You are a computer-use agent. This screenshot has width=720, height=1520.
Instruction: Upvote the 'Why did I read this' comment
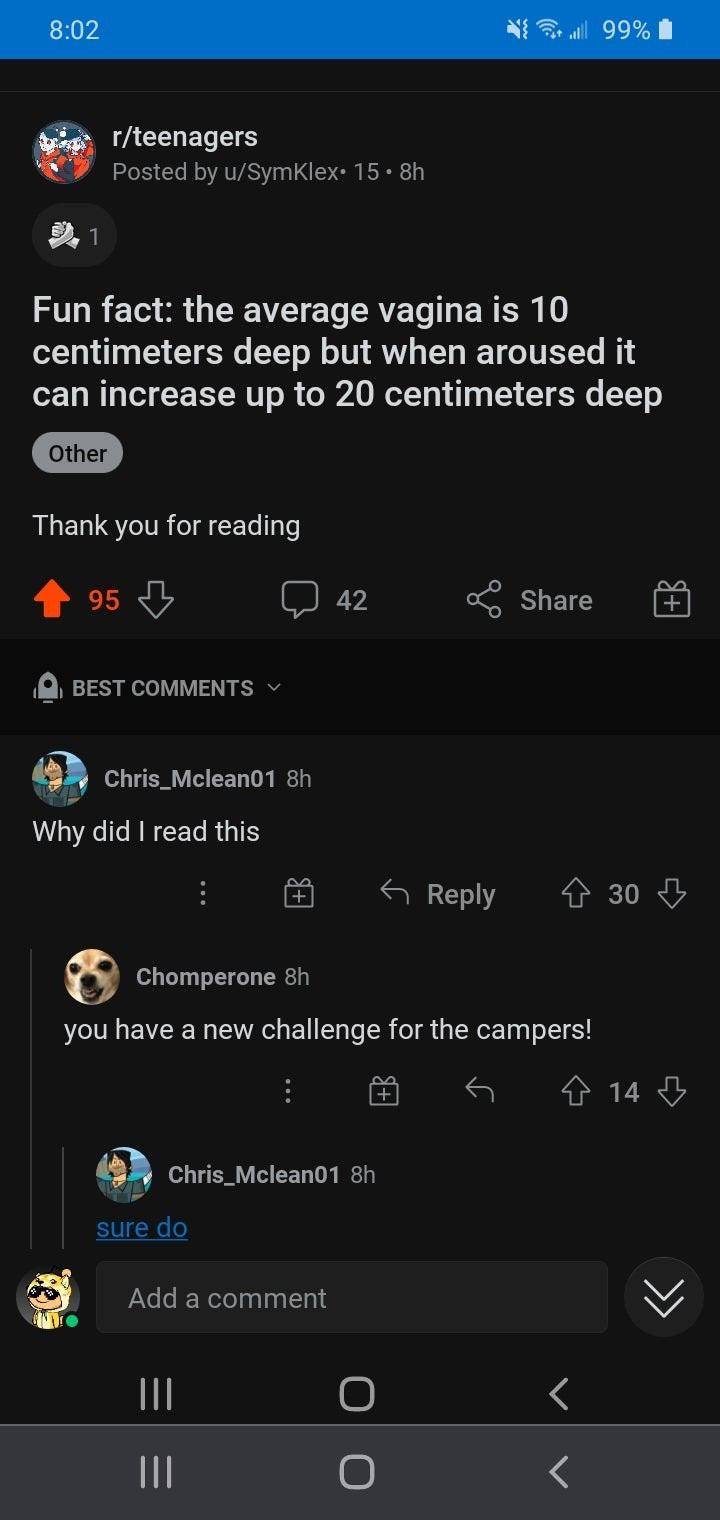(x=575, y=893)
